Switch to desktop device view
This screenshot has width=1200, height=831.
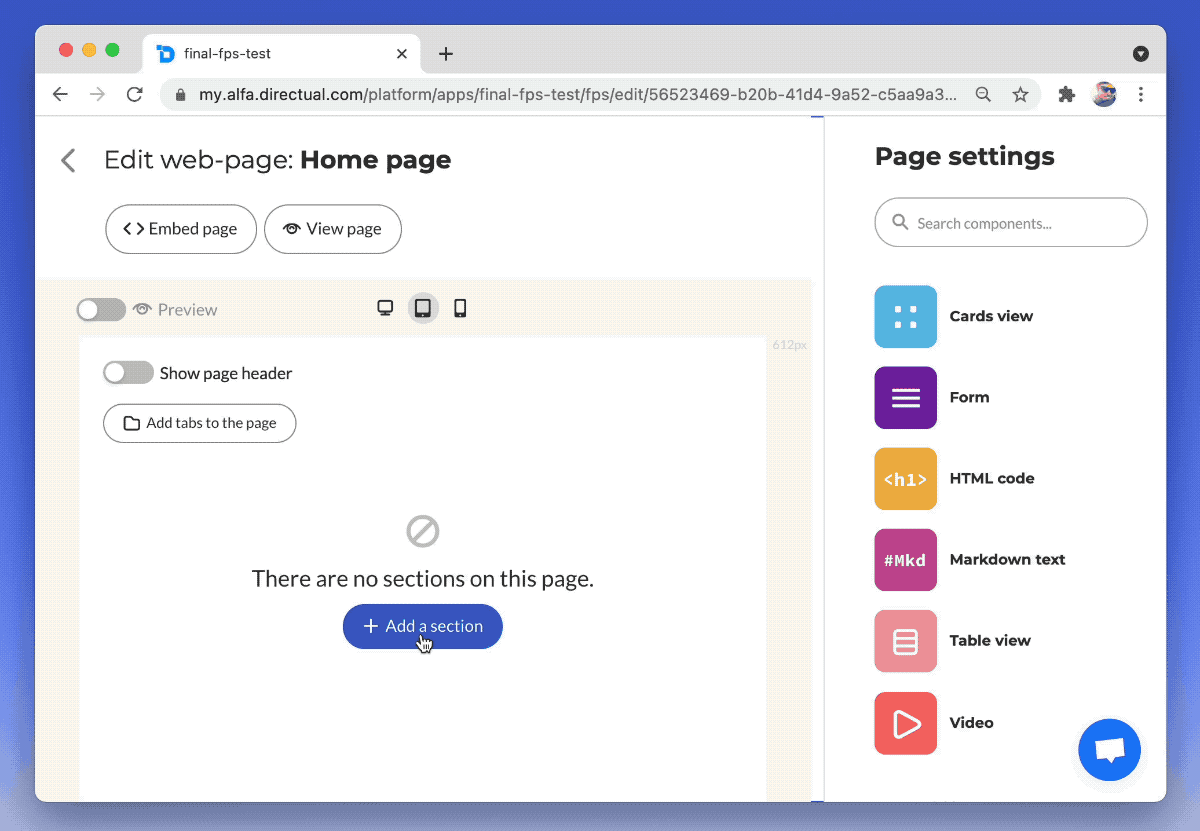point(385,308)
